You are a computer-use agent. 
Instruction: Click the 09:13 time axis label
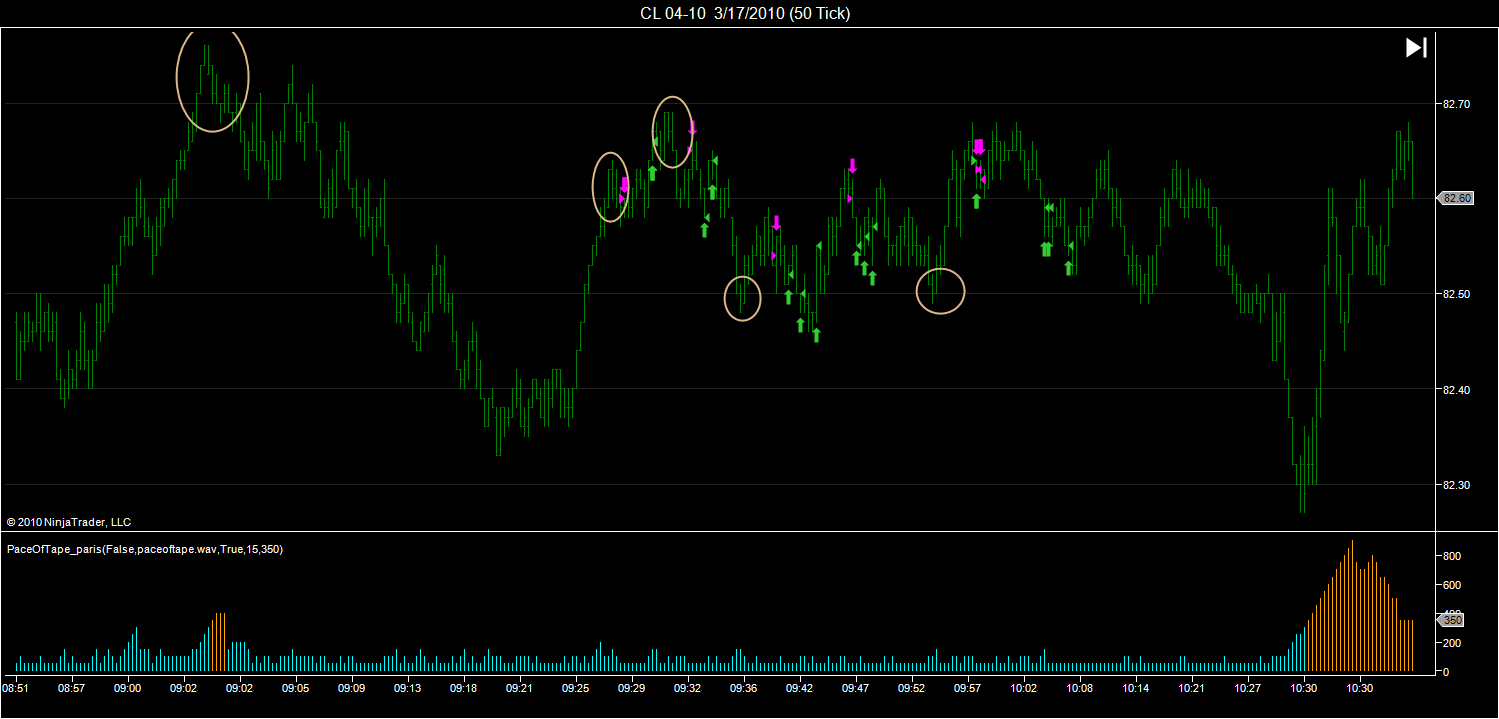[408, 688]
